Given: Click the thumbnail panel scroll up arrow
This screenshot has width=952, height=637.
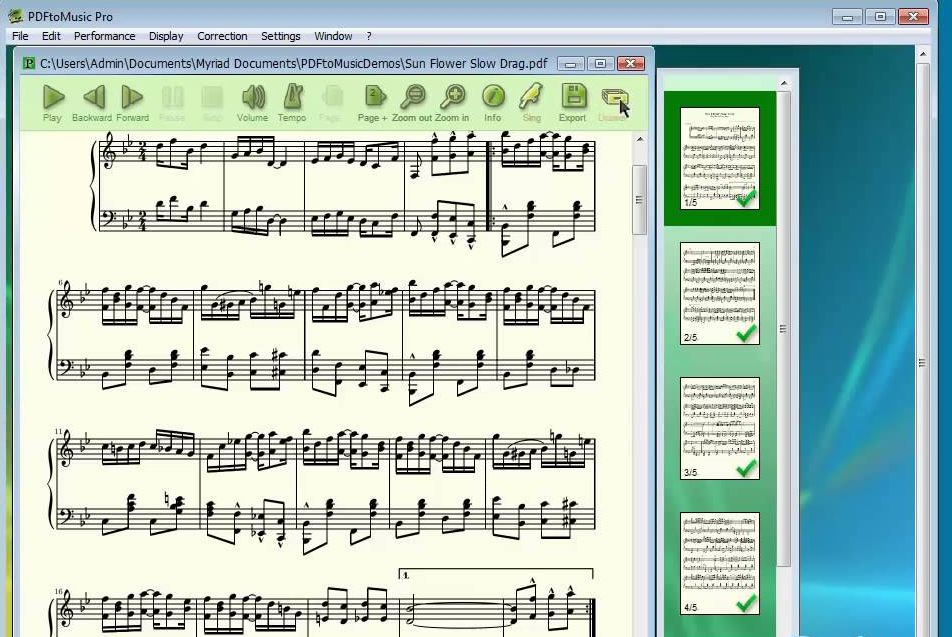Looking at the screenshot, I should click(x=784, y=83).
